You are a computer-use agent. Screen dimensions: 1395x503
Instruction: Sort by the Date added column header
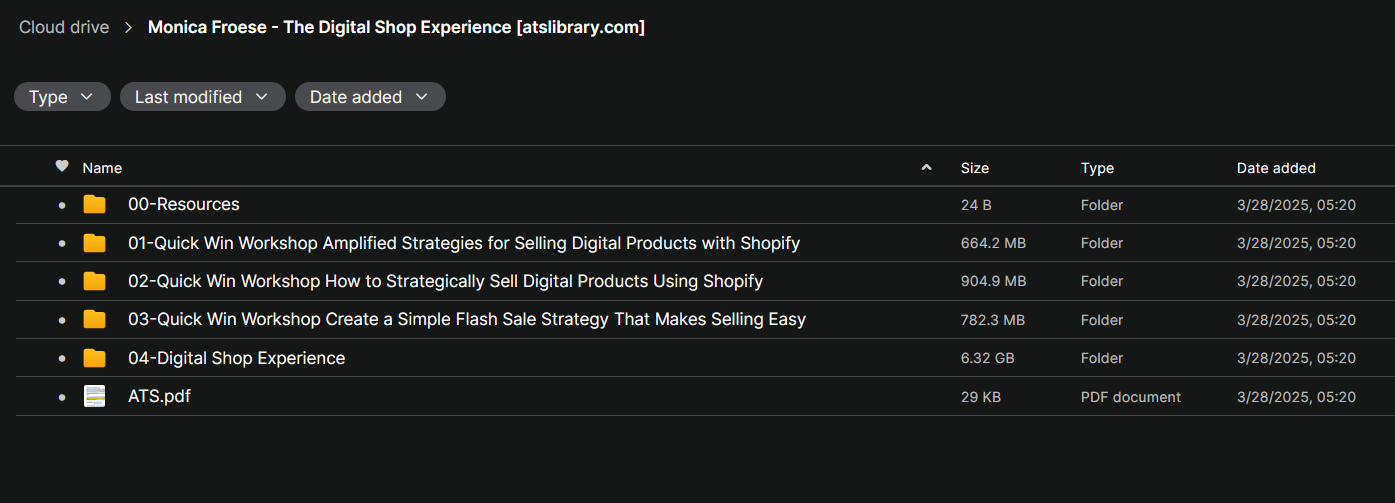(1276, 168)
